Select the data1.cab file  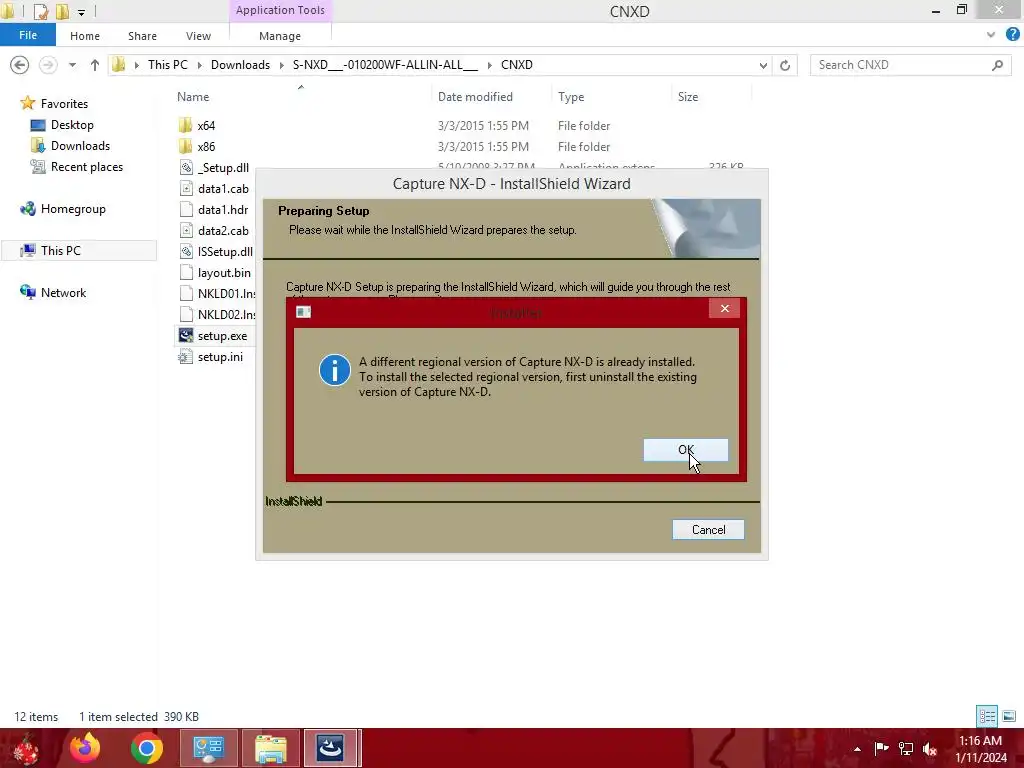pos(214,189)
